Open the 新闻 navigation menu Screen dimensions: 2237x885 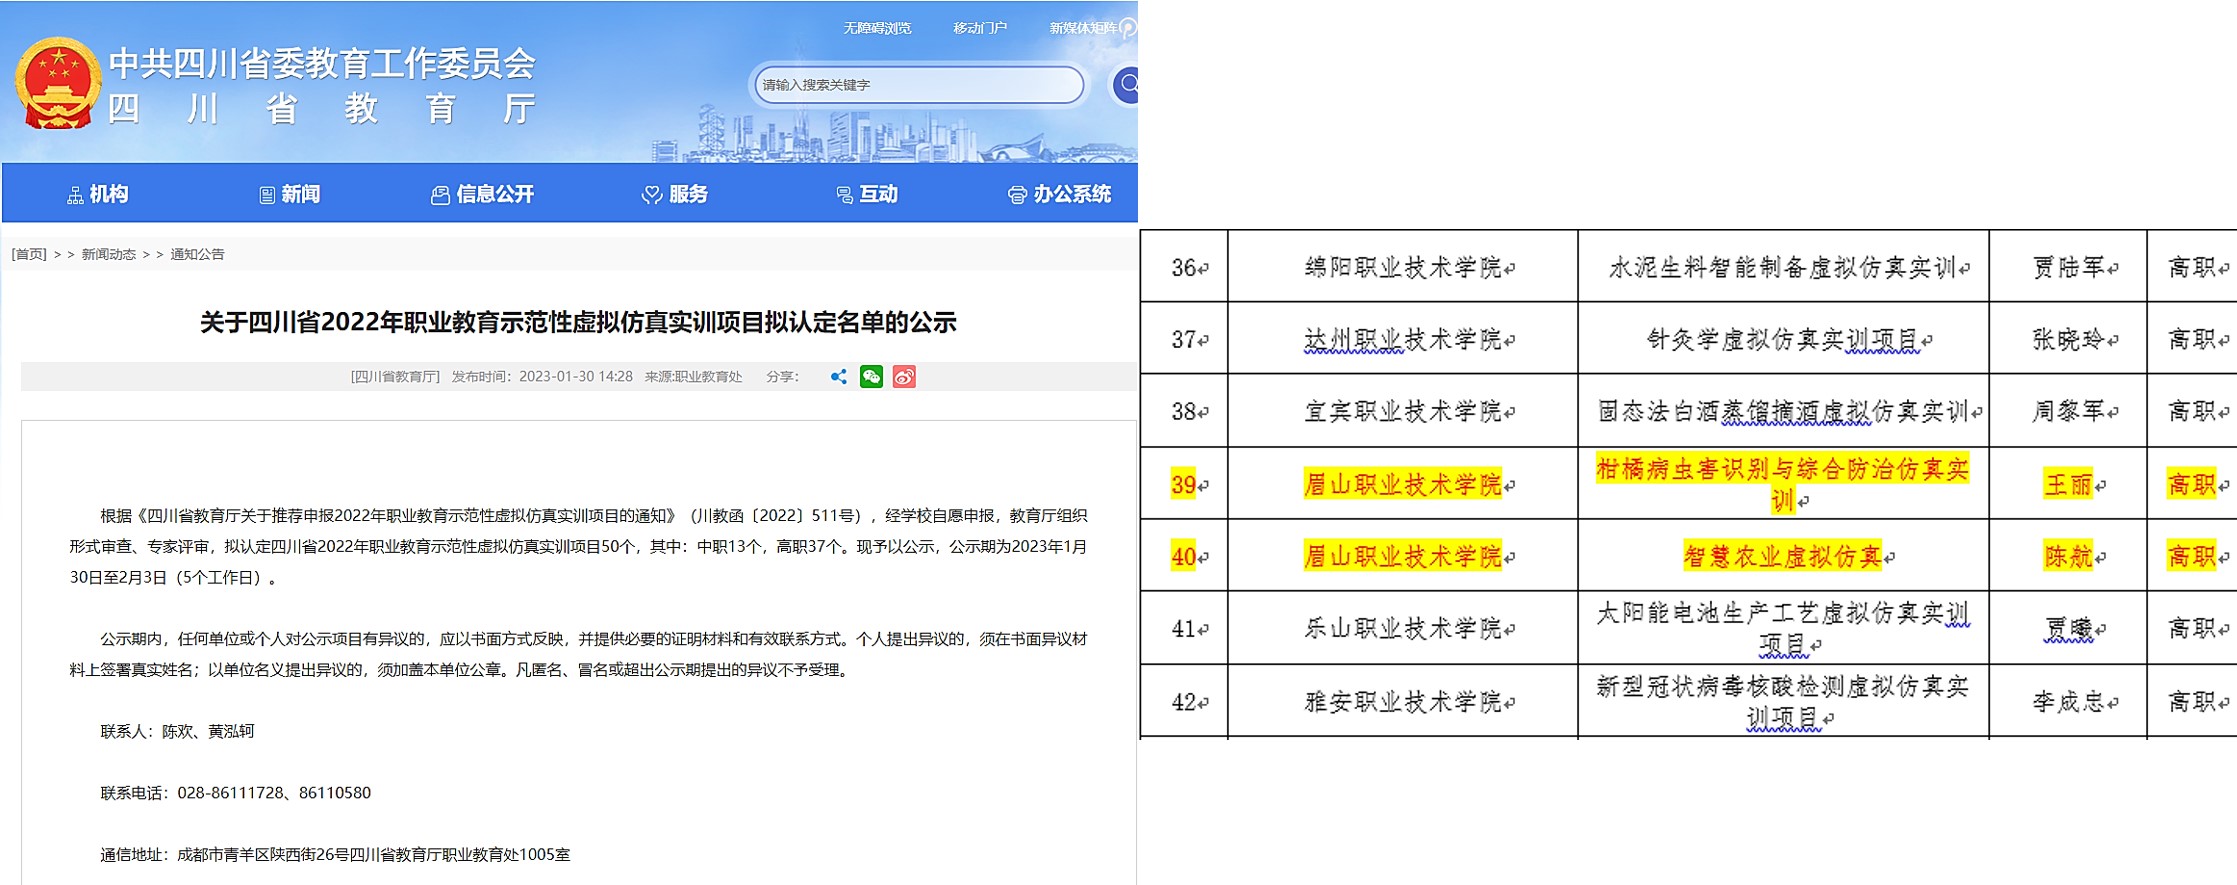click(x=290, y=194)
